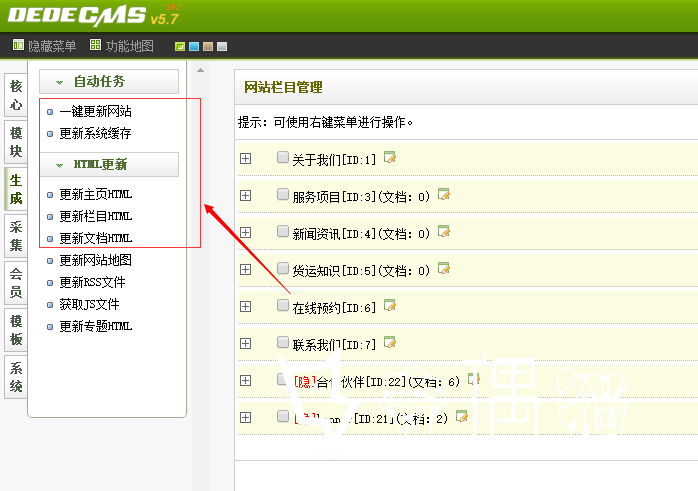Click the edit icon beside 在线预约[ID:6]

390,306
